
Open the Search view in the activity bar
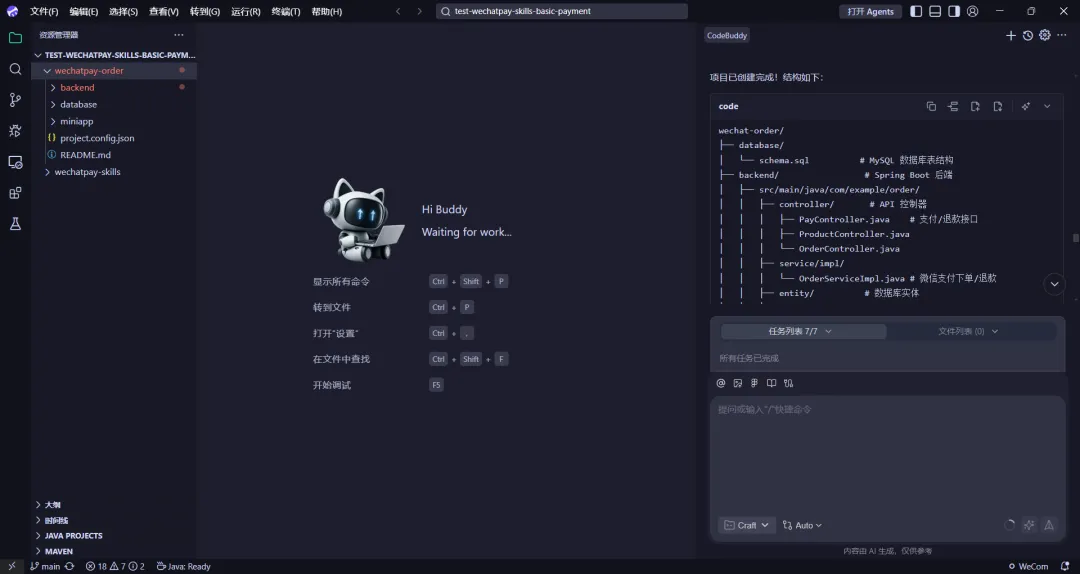[15, 69]
